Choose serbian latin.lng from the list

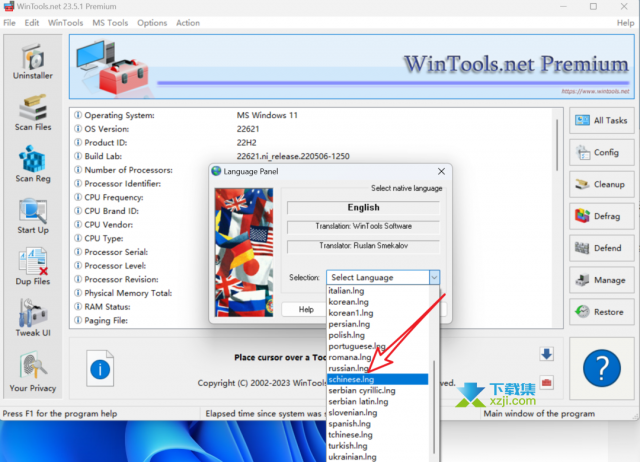pos(378,402)
